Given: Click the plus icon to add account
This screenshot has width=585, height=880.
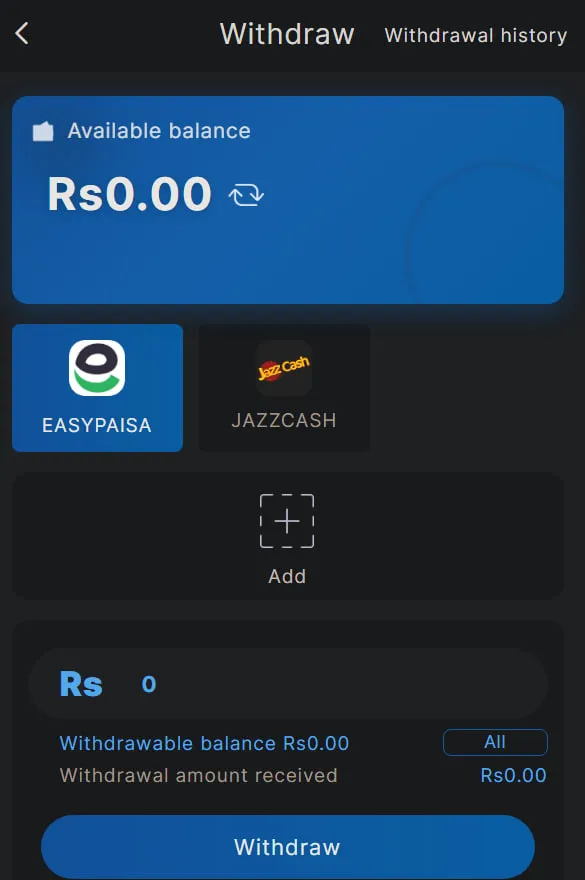Looking at the screenshot, I should (x=287, y=521).
